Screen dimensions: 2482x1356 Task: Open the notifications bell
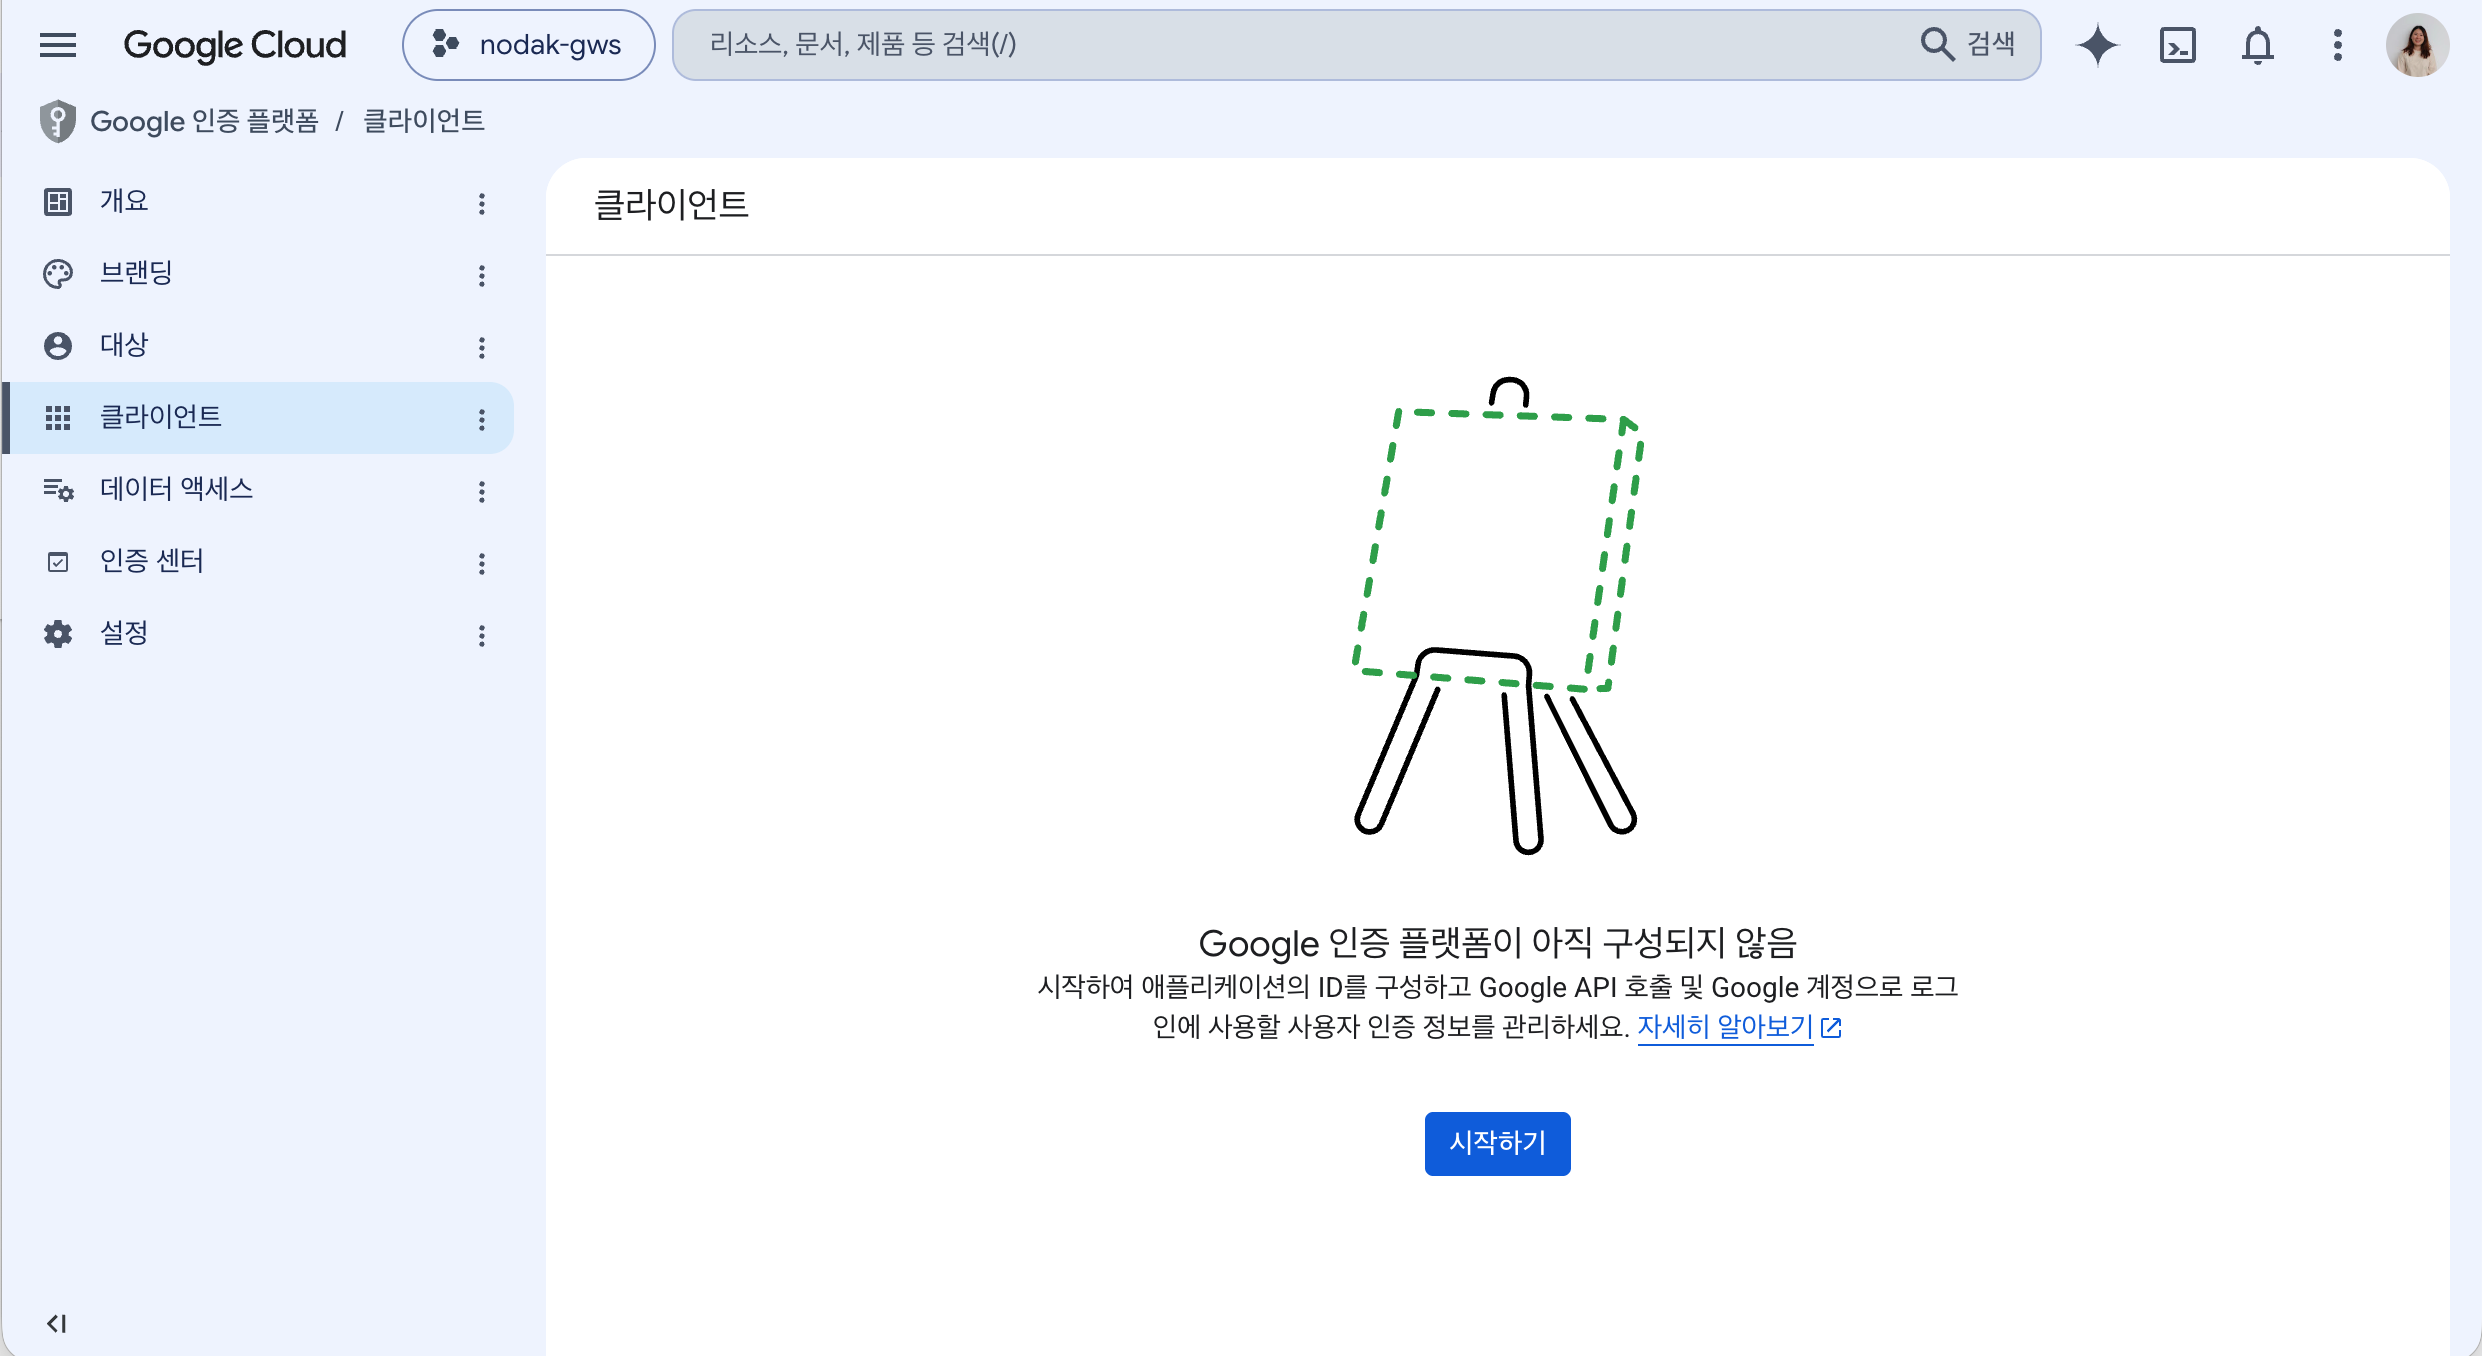2258,45
